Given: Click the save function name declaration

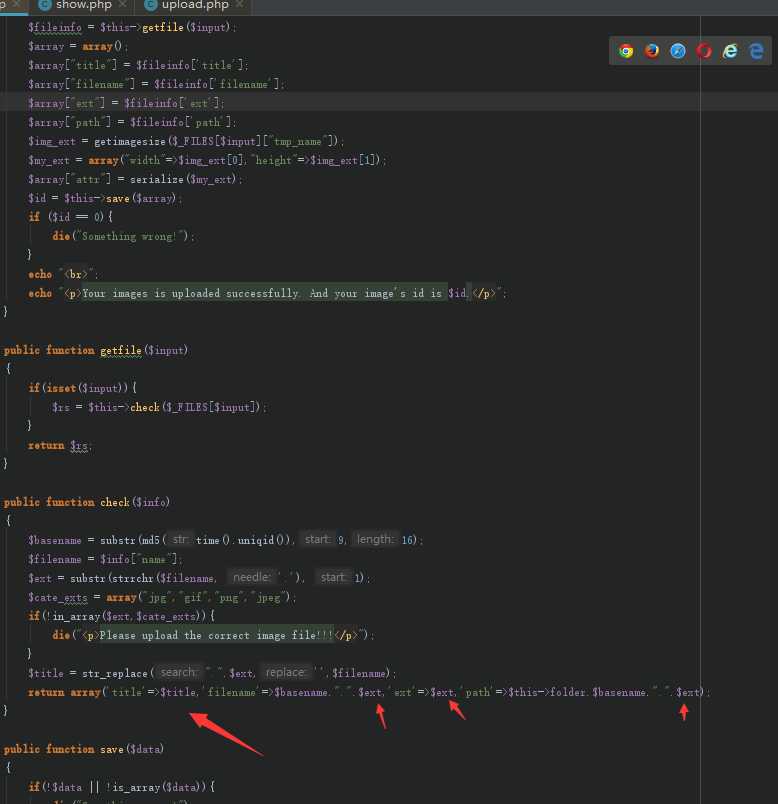Looking at the screenshot, I should click(x=111, y=749).
